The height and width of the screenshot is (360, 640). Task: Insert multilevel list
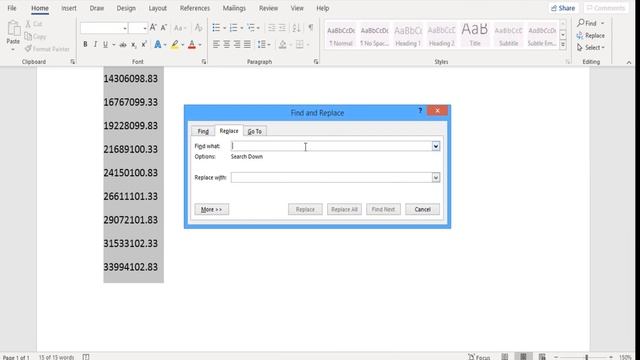tap(251, 28)
